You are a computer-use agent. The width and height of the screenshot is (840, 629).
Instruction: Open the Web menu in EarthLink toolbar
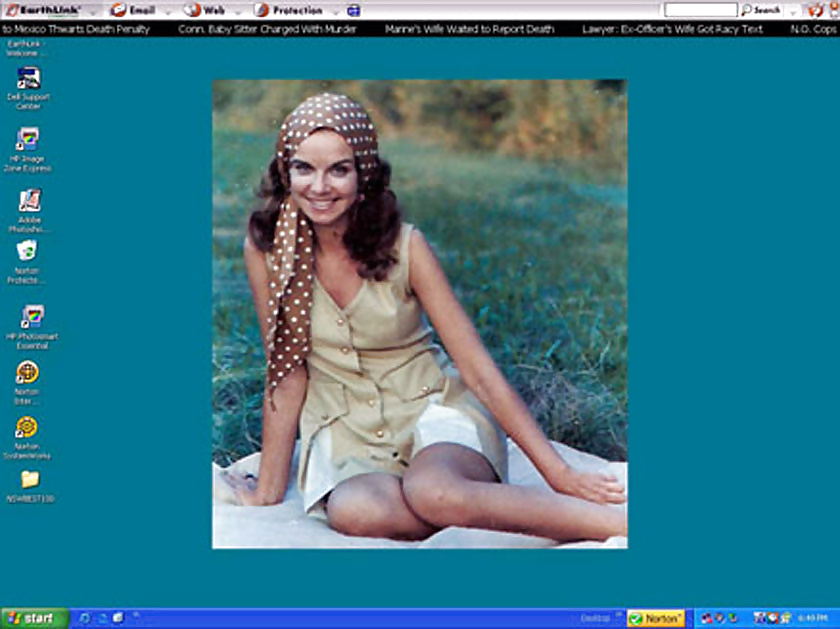point(204,10)
